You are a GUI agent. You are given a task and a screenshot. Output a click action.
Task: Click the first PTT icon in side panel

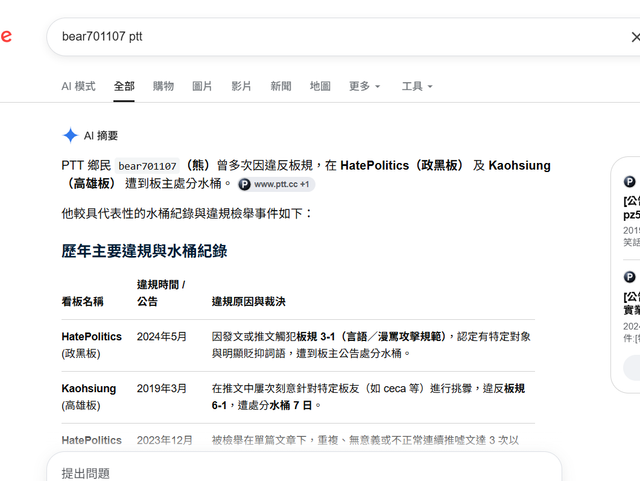629,181
